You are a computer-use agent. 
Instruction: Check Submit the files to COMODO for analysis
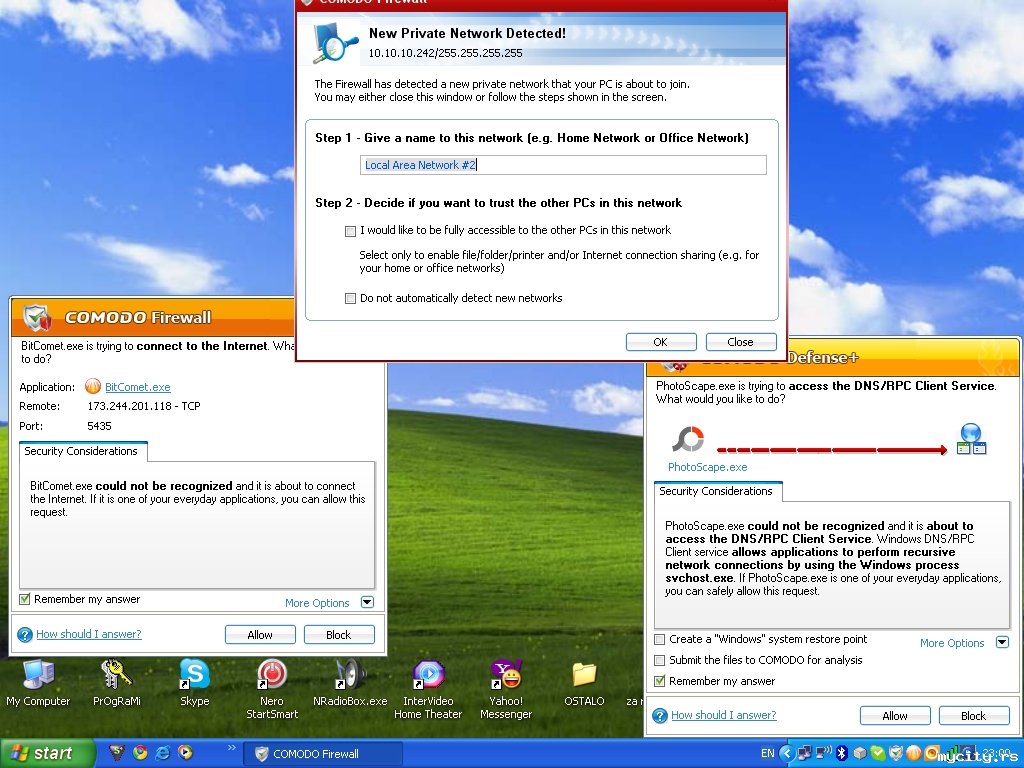click(x=660, y=660)
